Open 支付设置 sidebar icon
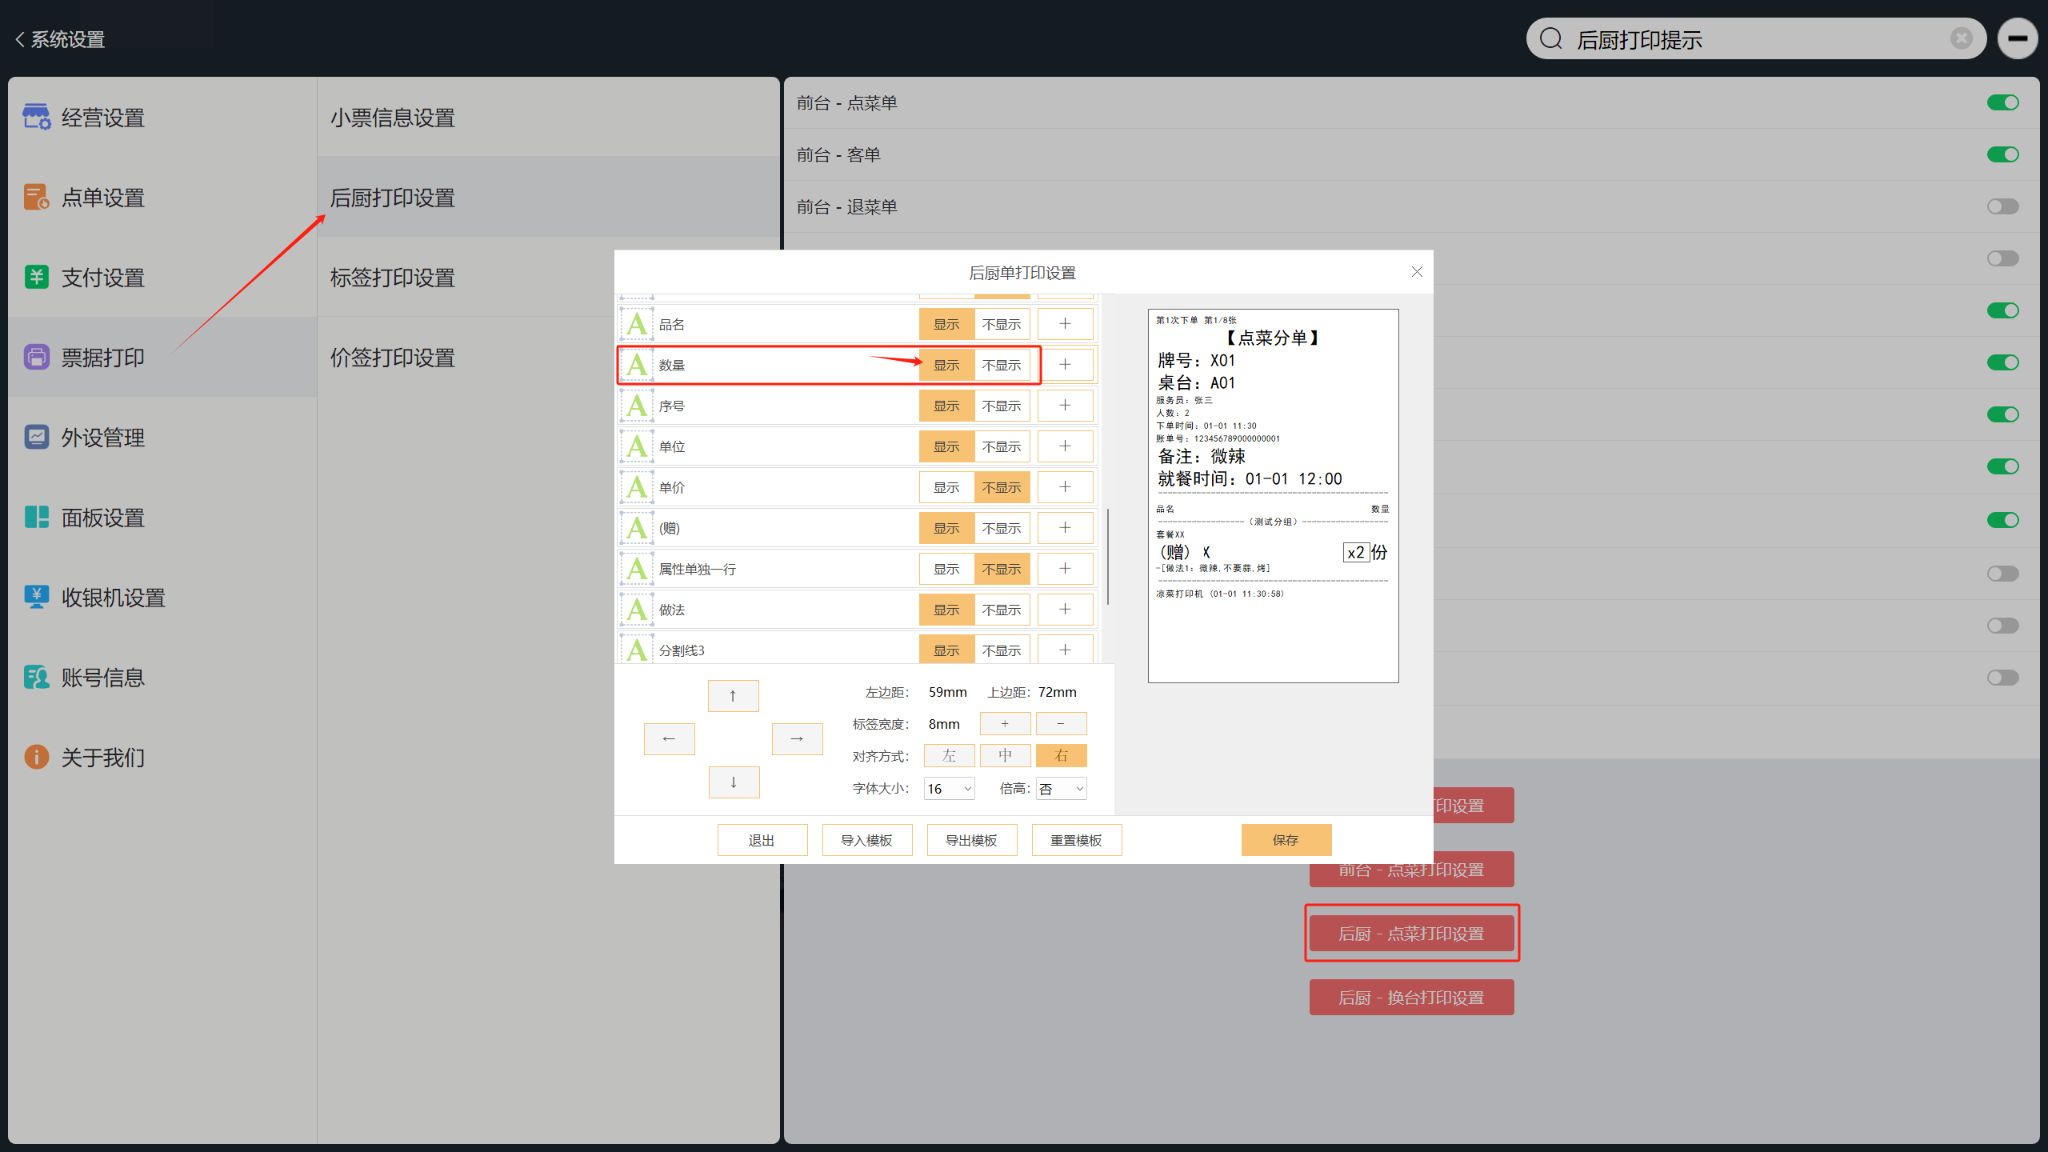This screenshot has height=1152, width=2048. pos(37,277)
